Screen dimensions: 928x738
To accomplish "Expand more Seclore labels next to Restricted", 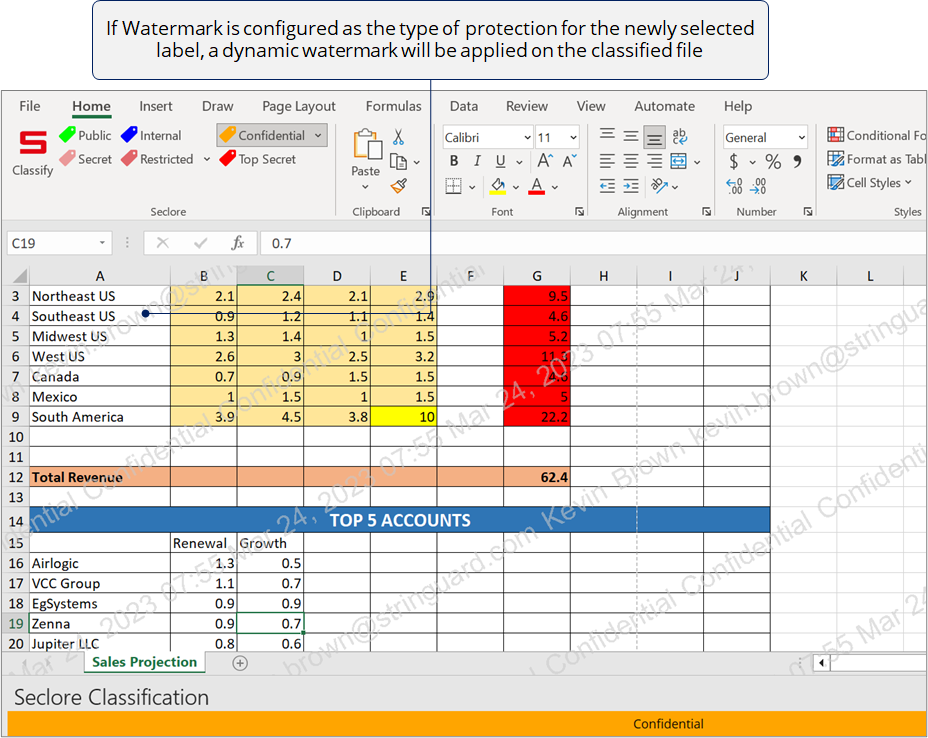I will click(x=207, y=159).
